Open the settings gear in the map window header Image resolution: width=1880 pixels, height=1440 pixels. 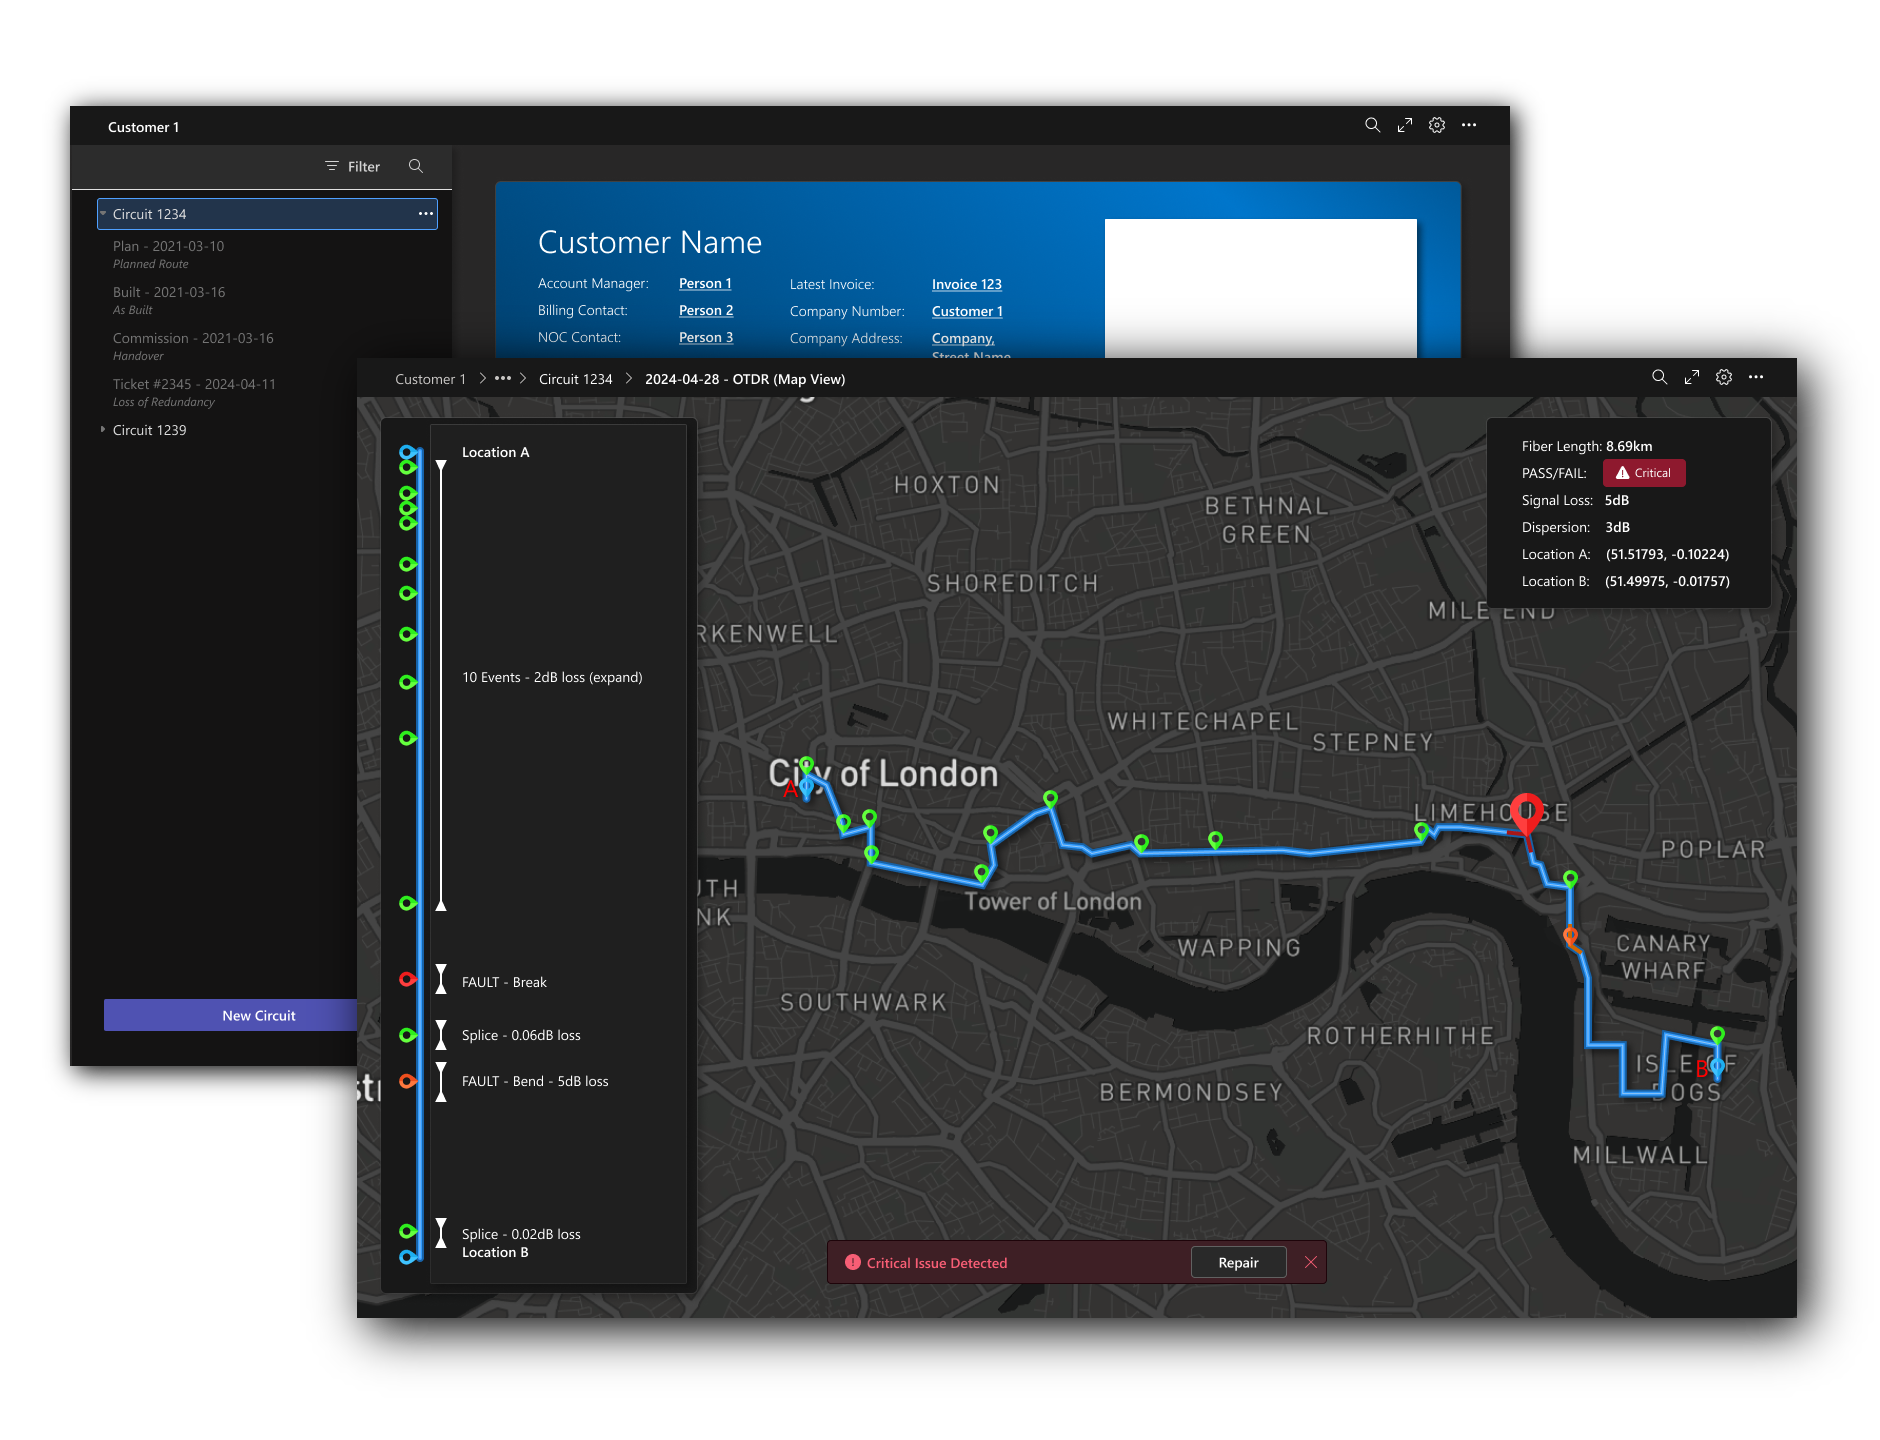pyautogui.click(x=1724, y=377)
